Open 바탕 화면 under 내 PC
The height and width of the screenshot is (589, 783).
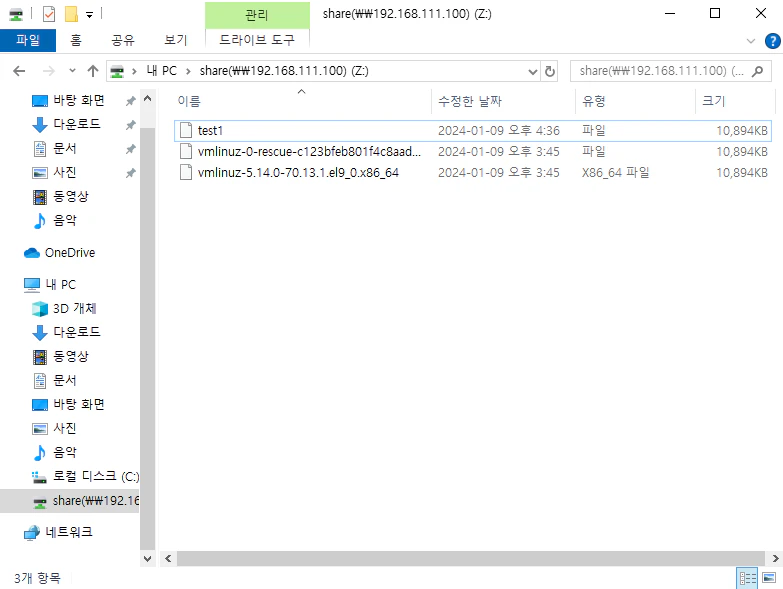point(68,404)
